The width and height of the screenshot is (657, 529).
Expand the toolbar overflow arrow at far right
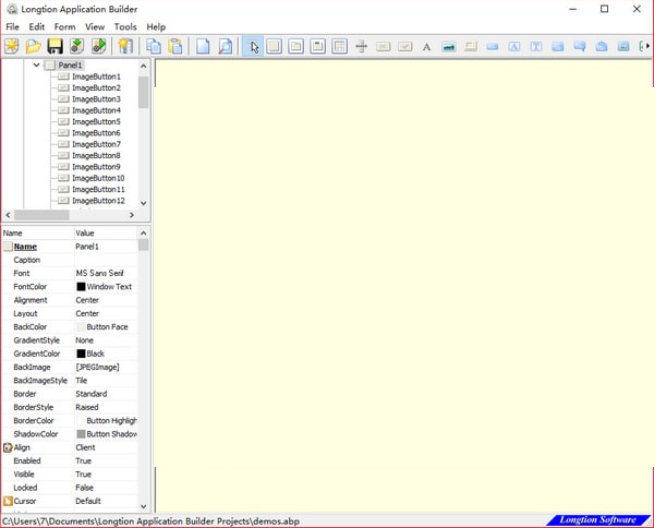(x=646, y=46)
